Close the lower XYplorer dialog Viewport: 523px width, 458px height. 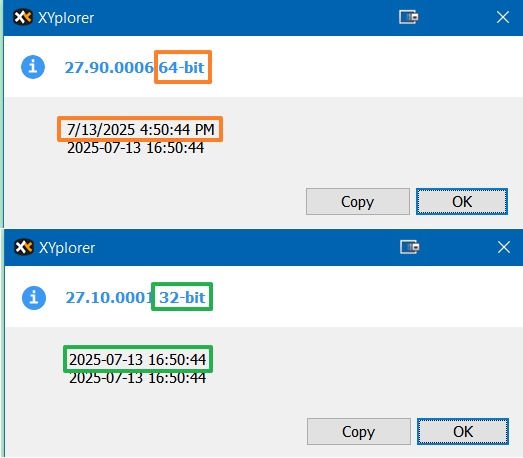504,247
